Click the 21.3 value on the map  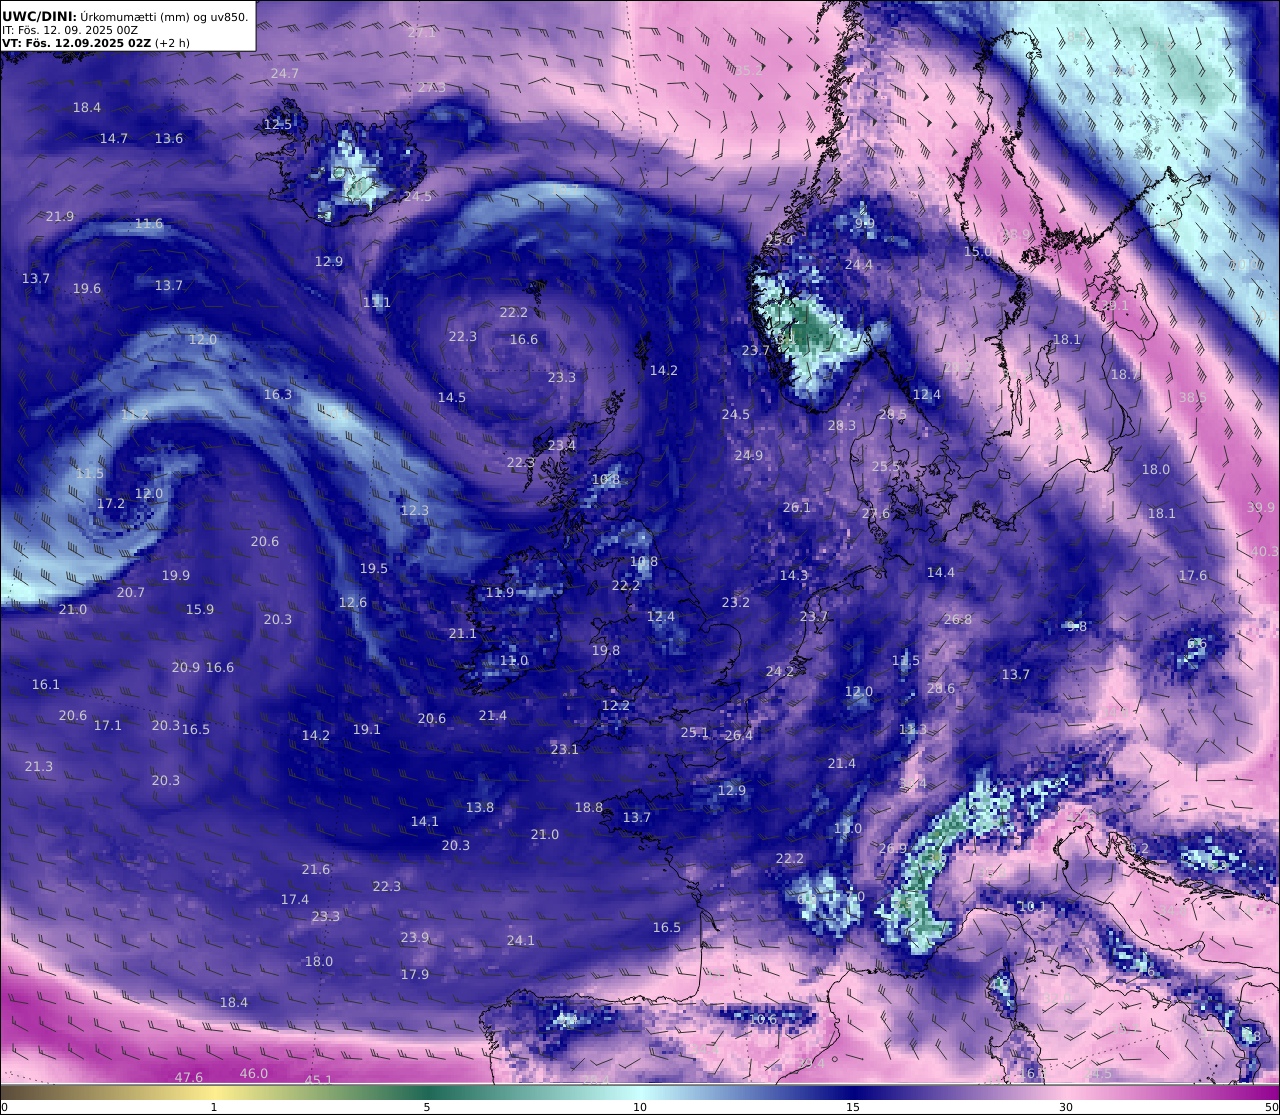[x=39, y=767]
